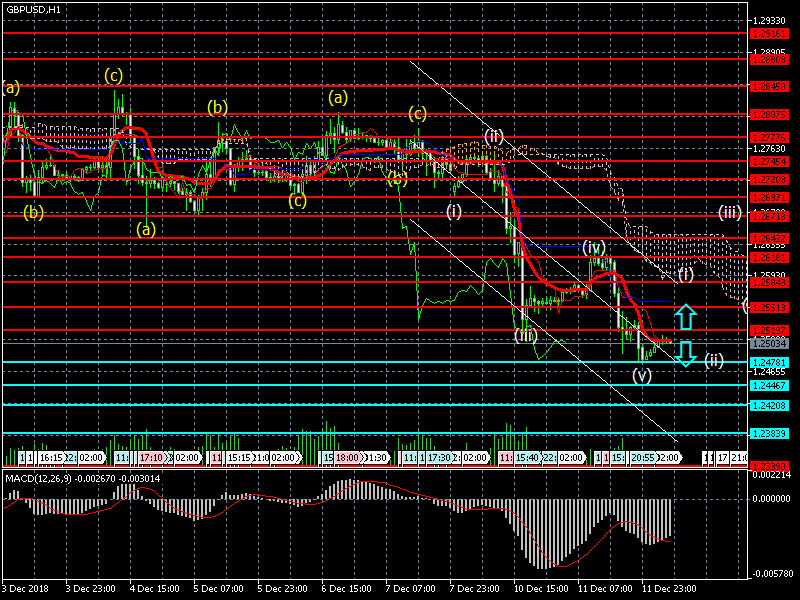Click the 7 Dec 23:00 time axis label
The image size is (800, 600).
coord(474,588)
